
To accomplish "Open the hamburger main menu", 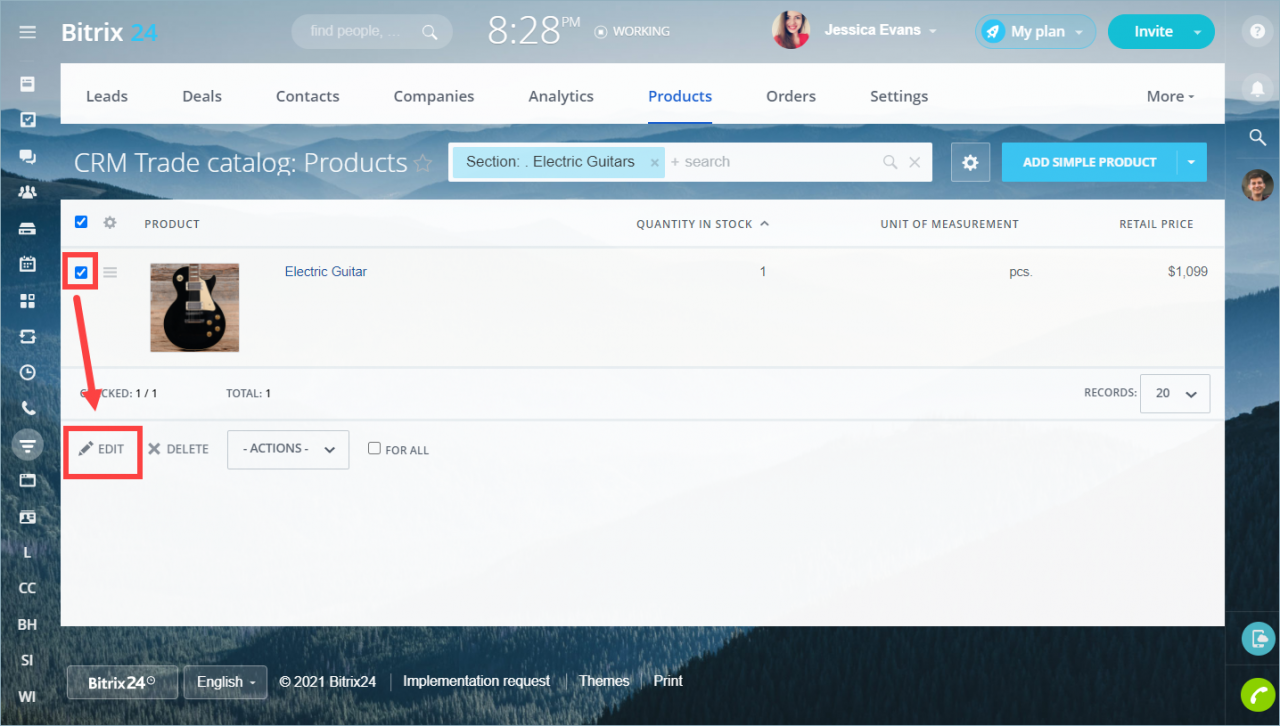I will [27, 32].
